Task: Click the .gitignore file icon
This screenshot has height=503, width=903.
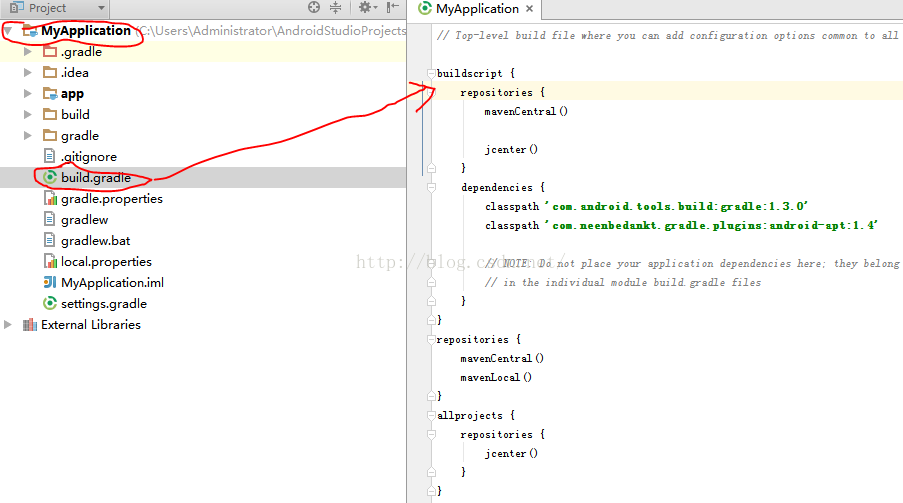Action: (x=50, y=156)
